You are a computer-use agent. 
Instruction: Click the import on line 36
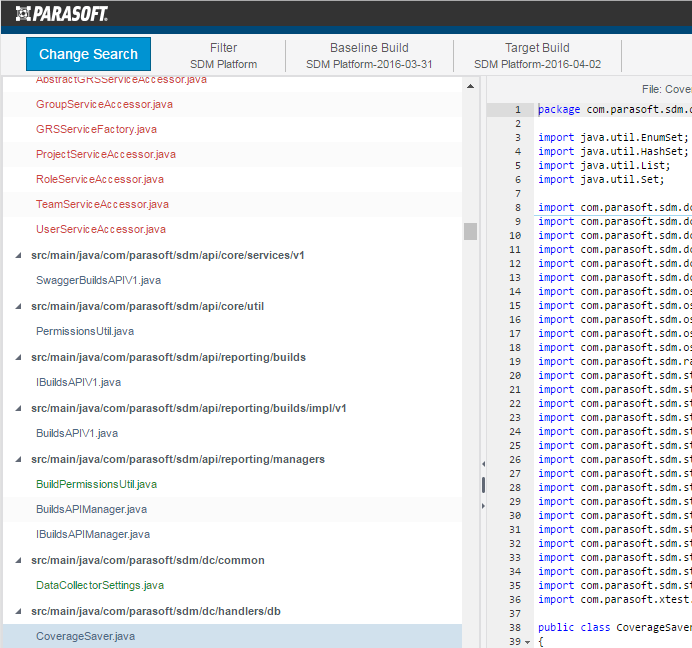615,599
